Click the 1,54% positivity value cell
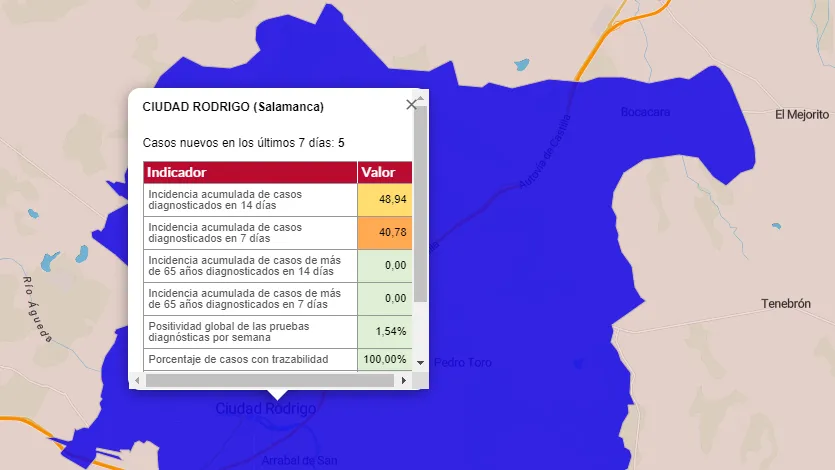The image size is (835, 470). (x=384, y=330)
